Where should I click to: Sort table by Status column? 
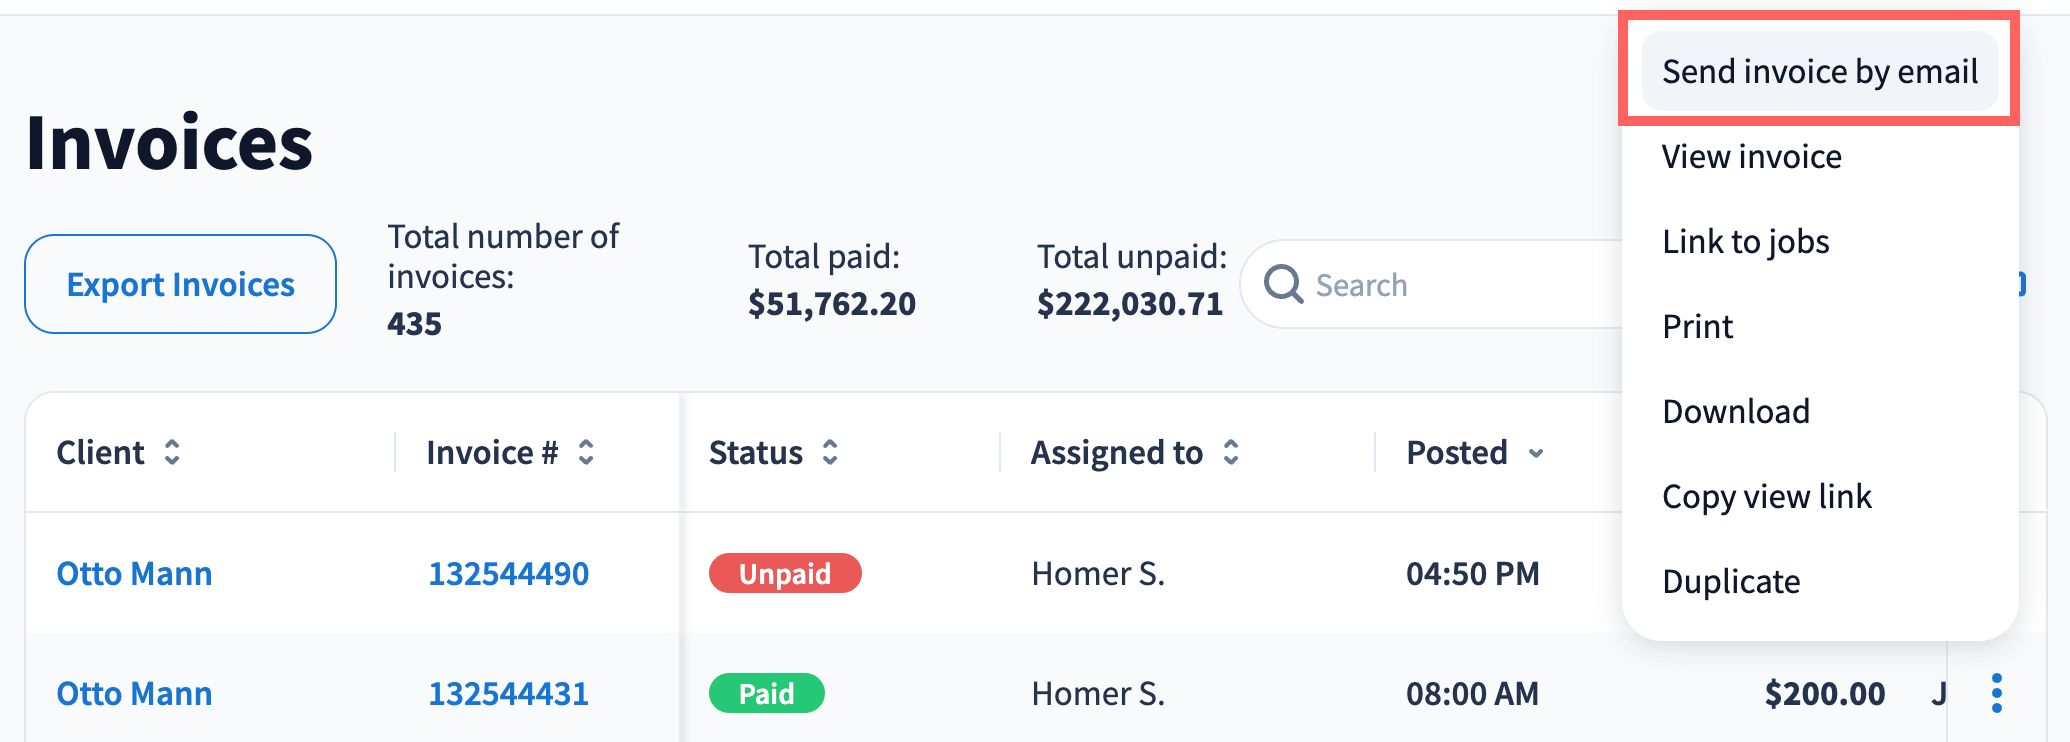click(x=830, y=453)
